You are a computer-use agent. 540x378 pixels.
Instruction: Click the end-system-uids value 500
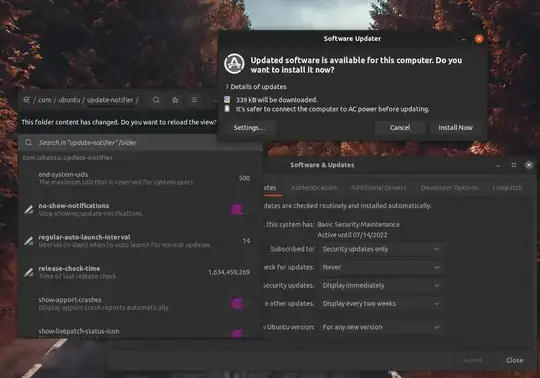tap(244, 178)
